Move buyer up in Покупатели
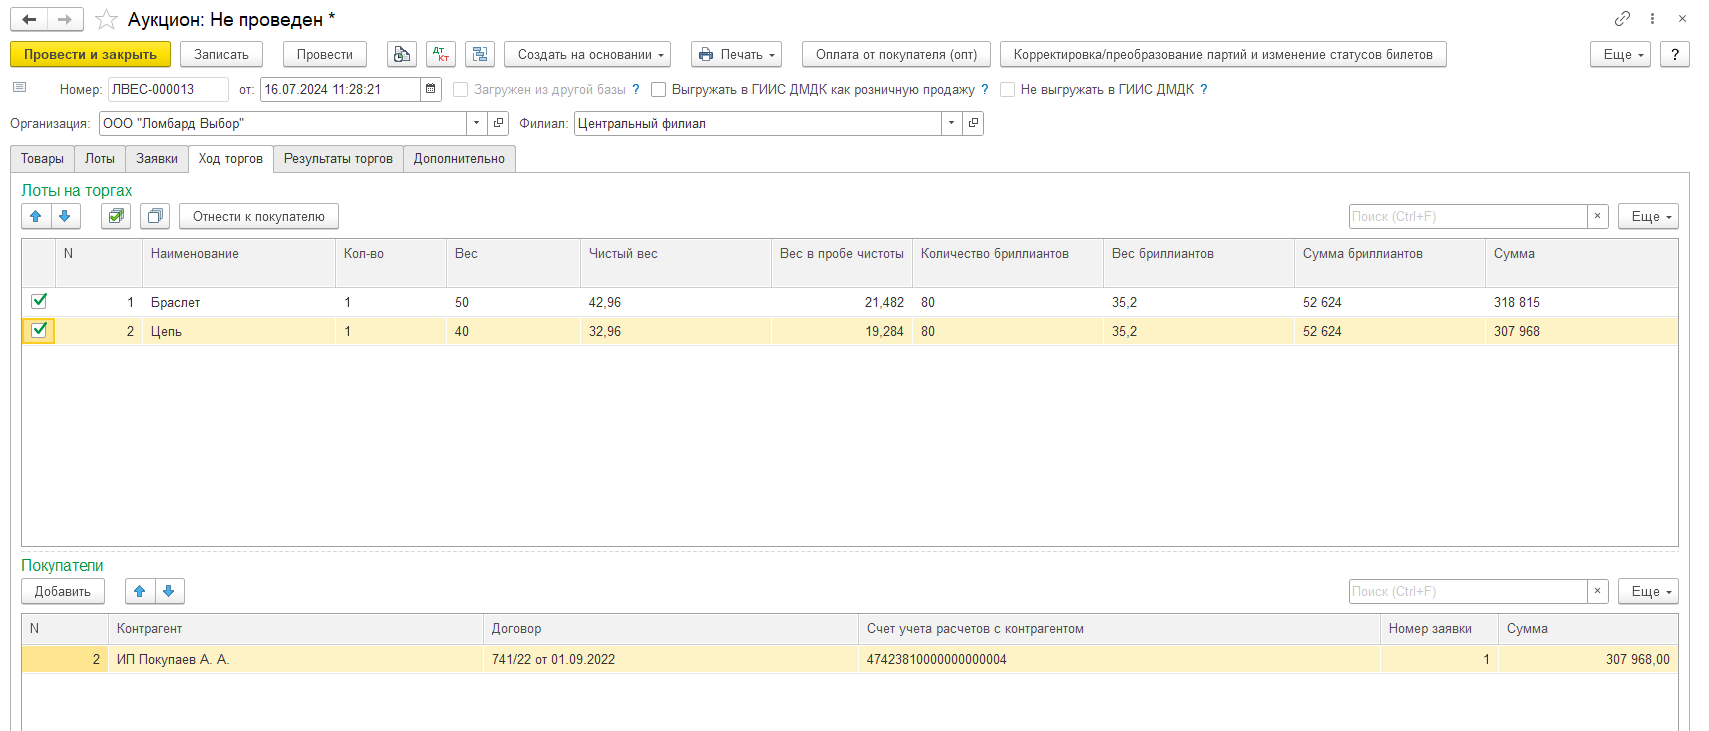The image size is (1709, 731). tap(140, 591)
